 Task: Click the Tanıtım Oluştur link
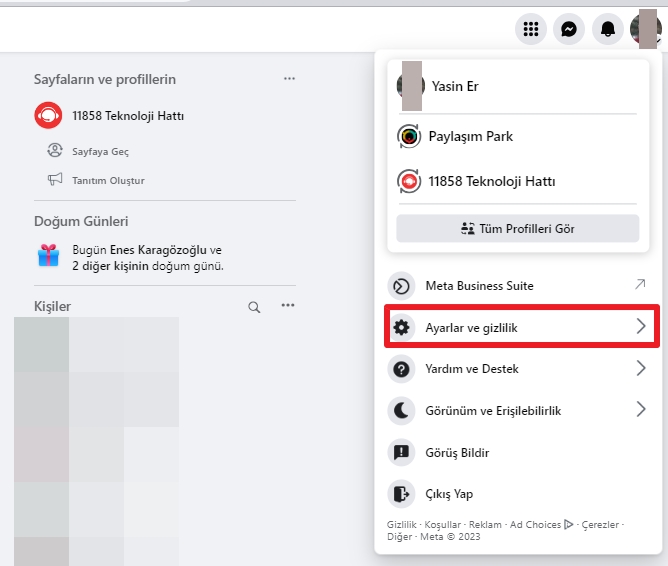pyautogui.click(x=108, y=181)
